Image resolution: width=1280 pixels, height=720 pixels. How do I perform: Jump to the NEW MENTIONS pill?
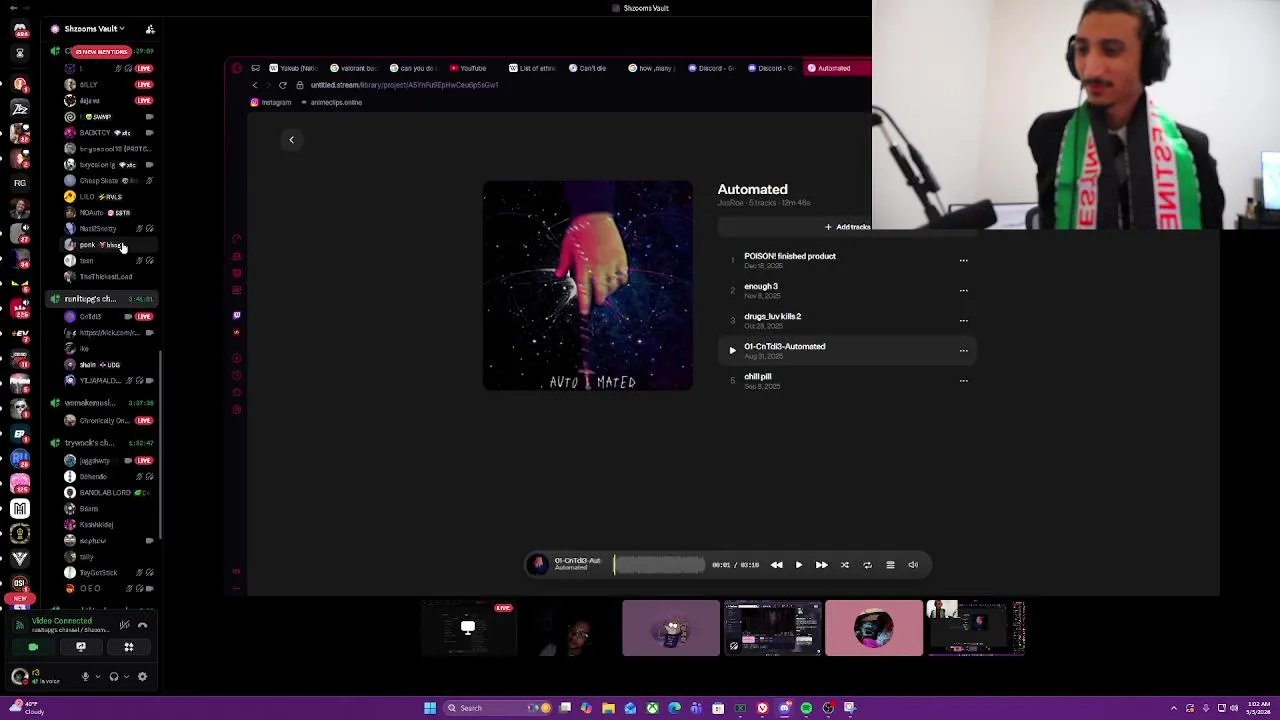(x=100, y=51)
